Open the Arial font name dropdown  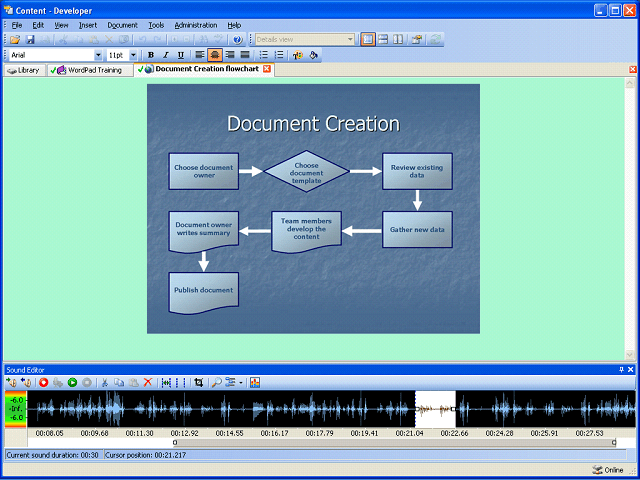(x=98, y=55)
